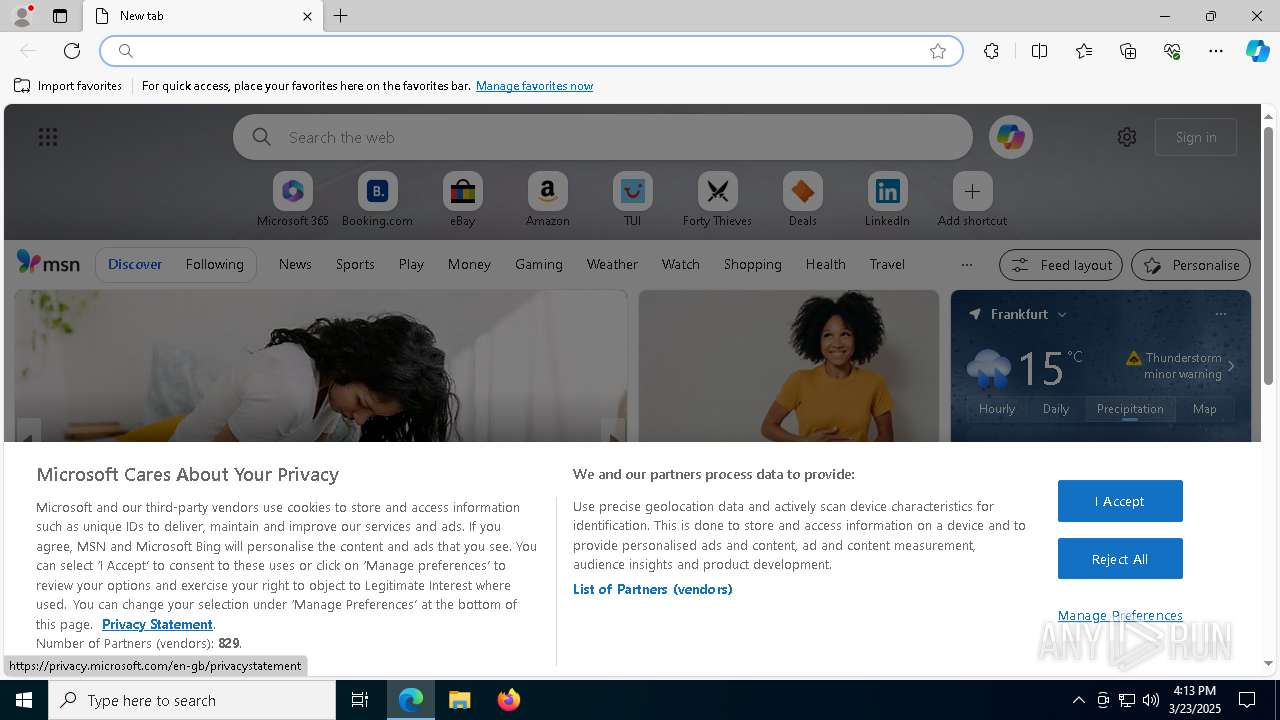Click Reject All cookies button

[x=1120, y=559]
